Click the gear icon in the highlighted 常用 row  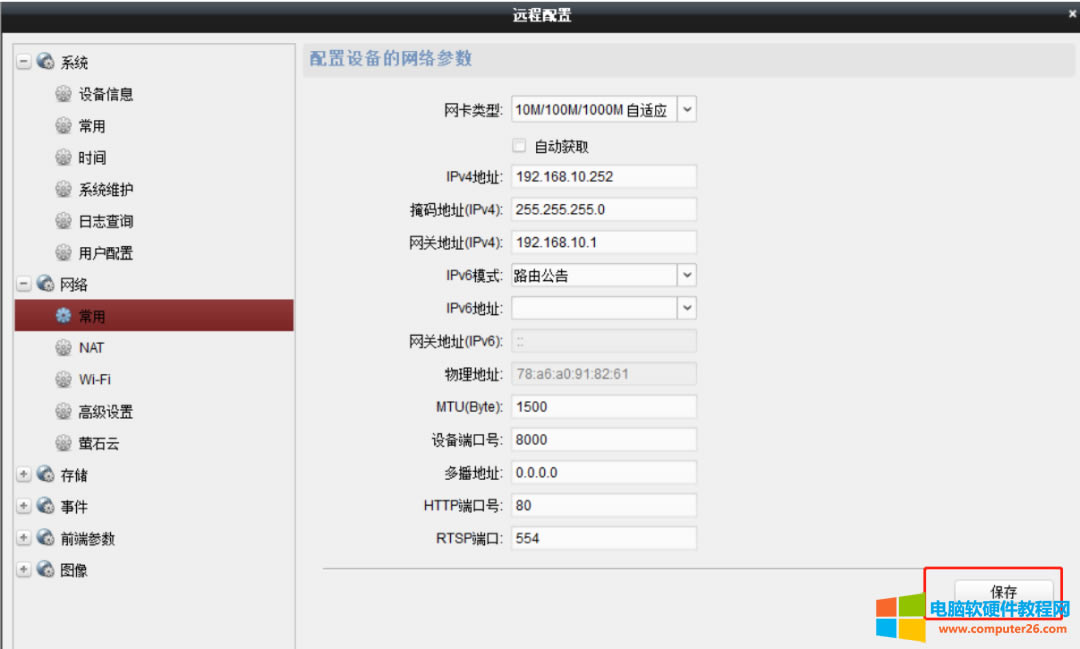point(63,316)
